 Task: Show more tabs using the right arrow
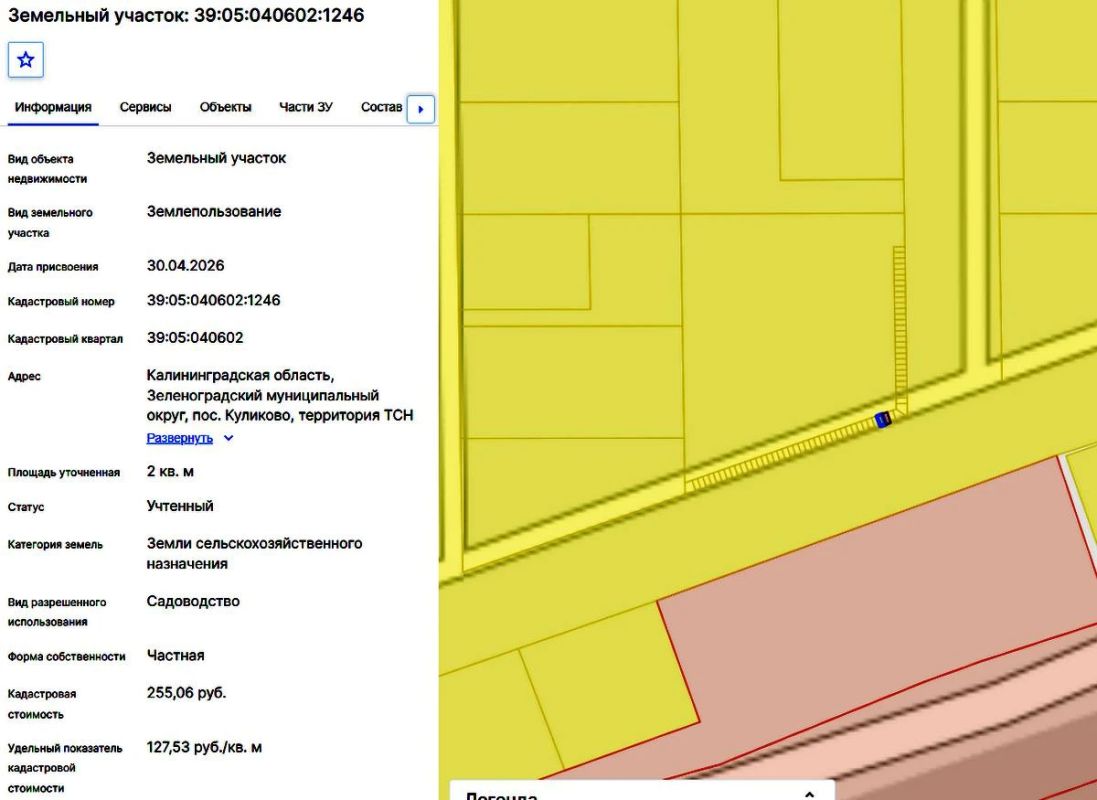420,109
